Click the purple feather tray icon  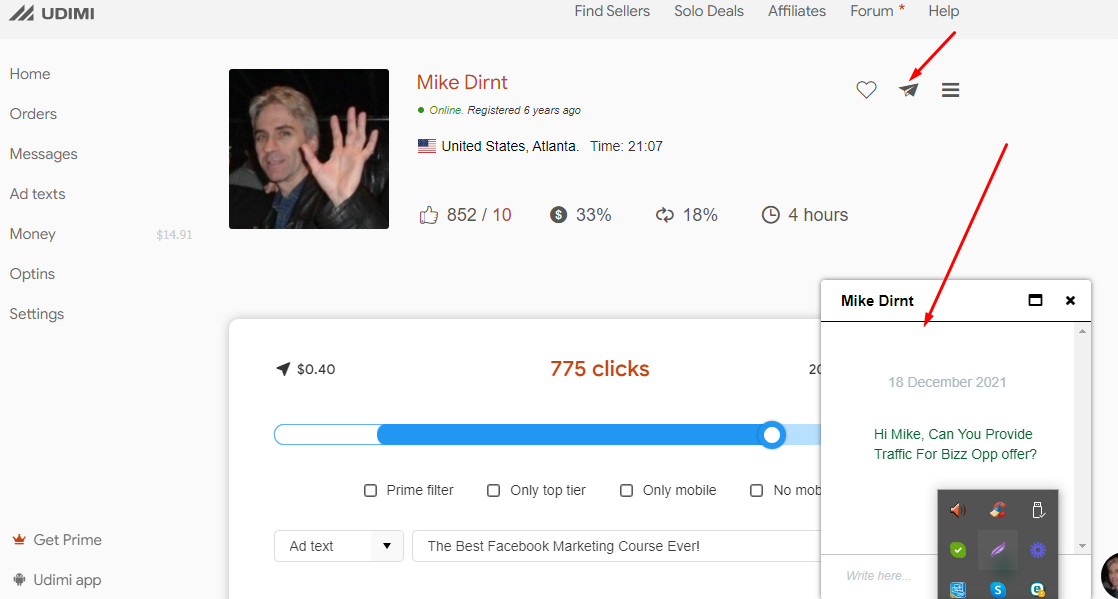pos(998,550)
